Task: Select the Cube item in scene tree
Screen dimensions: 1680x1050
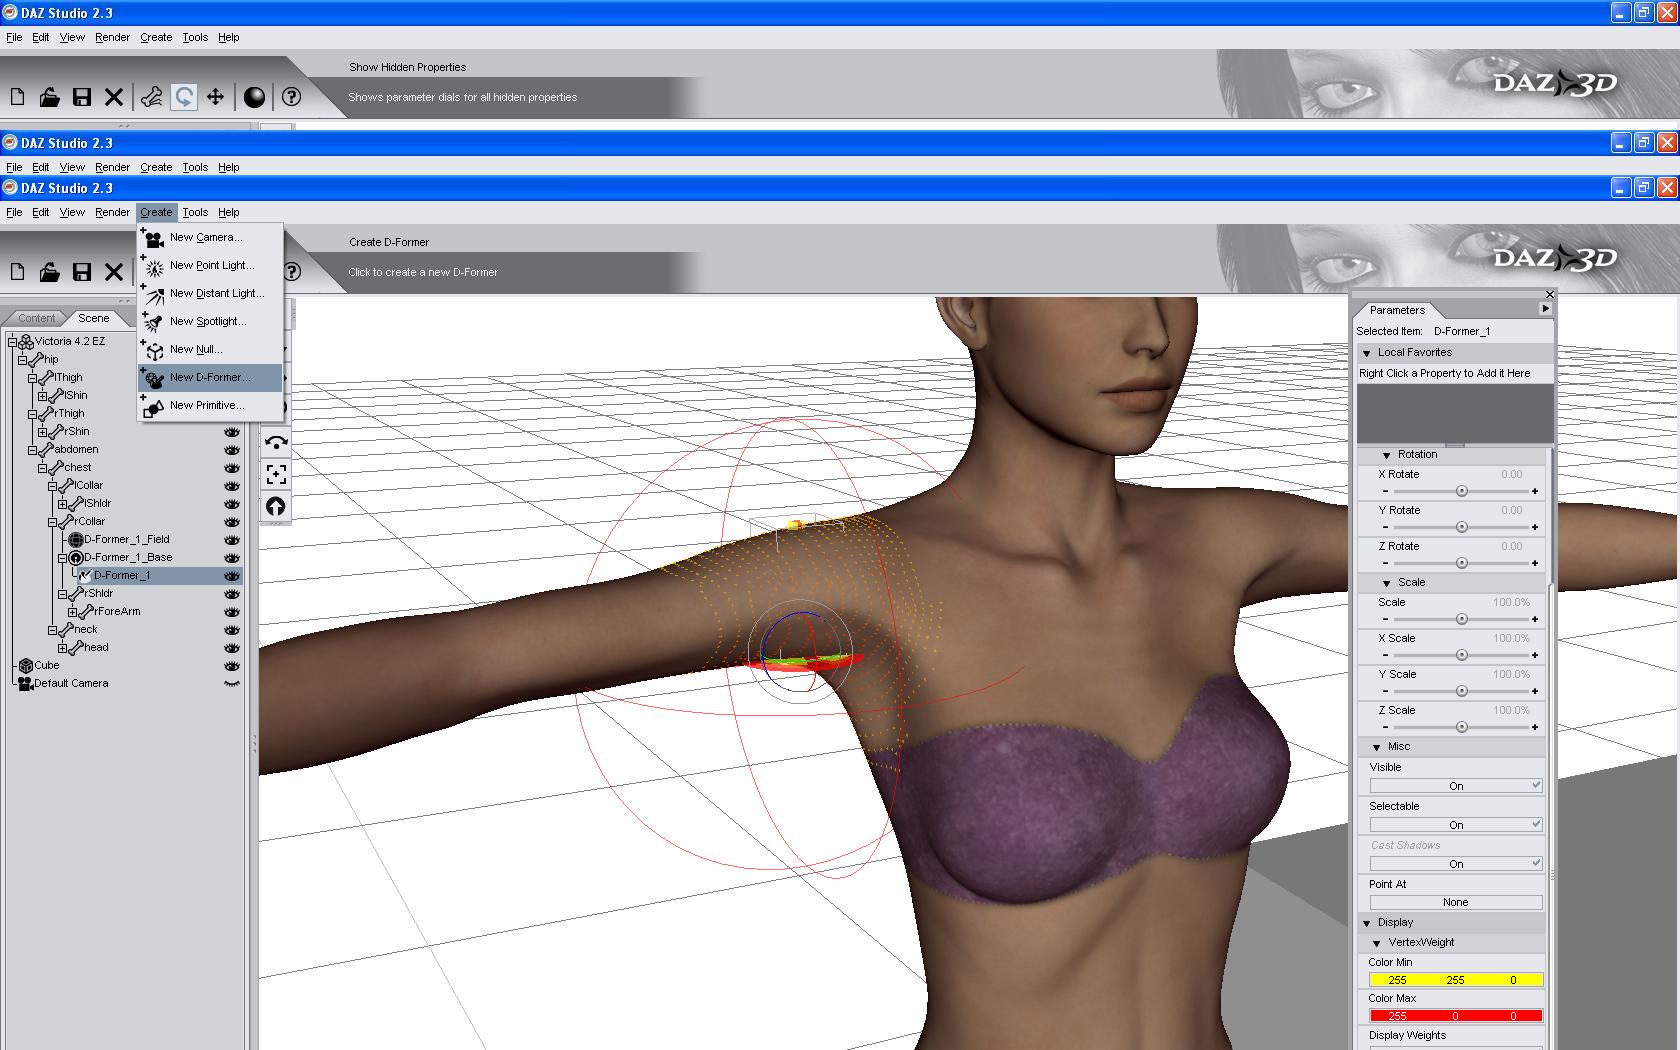Action: pos(47,666)
